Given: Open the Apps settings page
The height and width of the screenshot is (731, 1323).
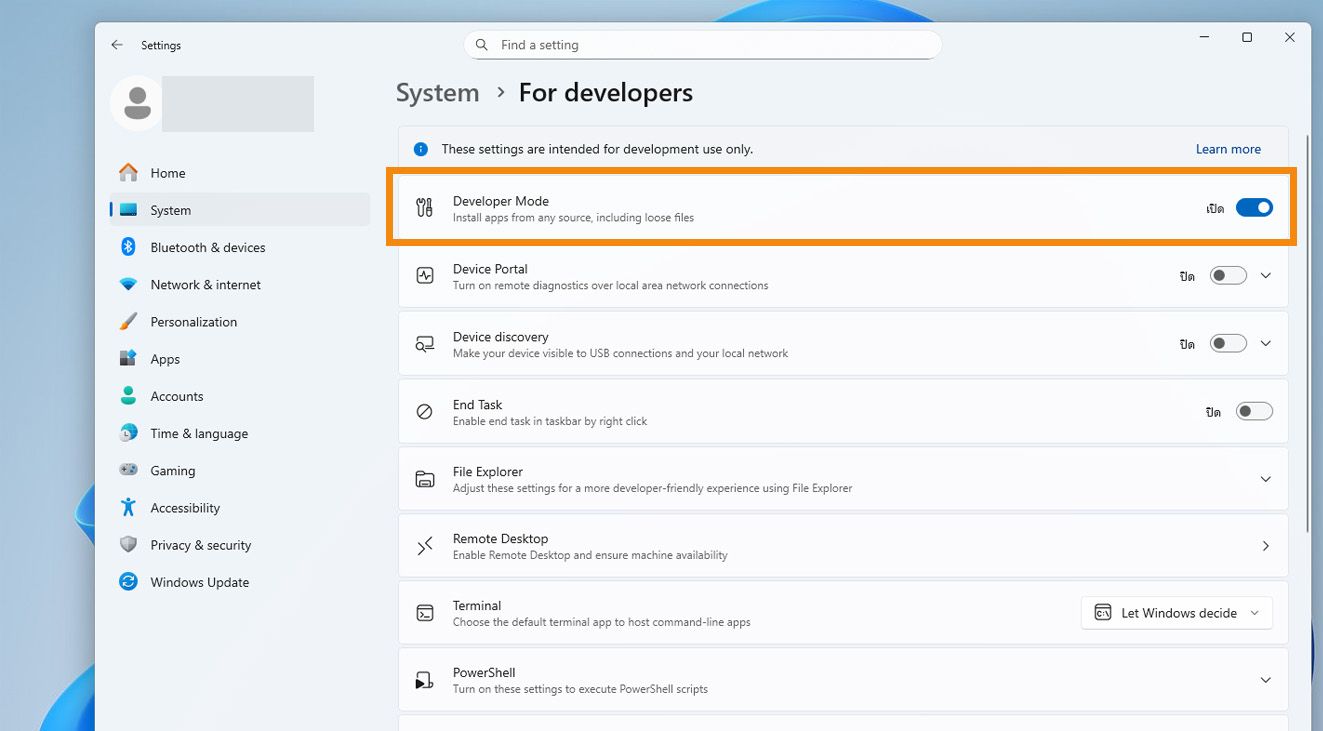Looking at the screenshot, I should (x=165, y=359).
